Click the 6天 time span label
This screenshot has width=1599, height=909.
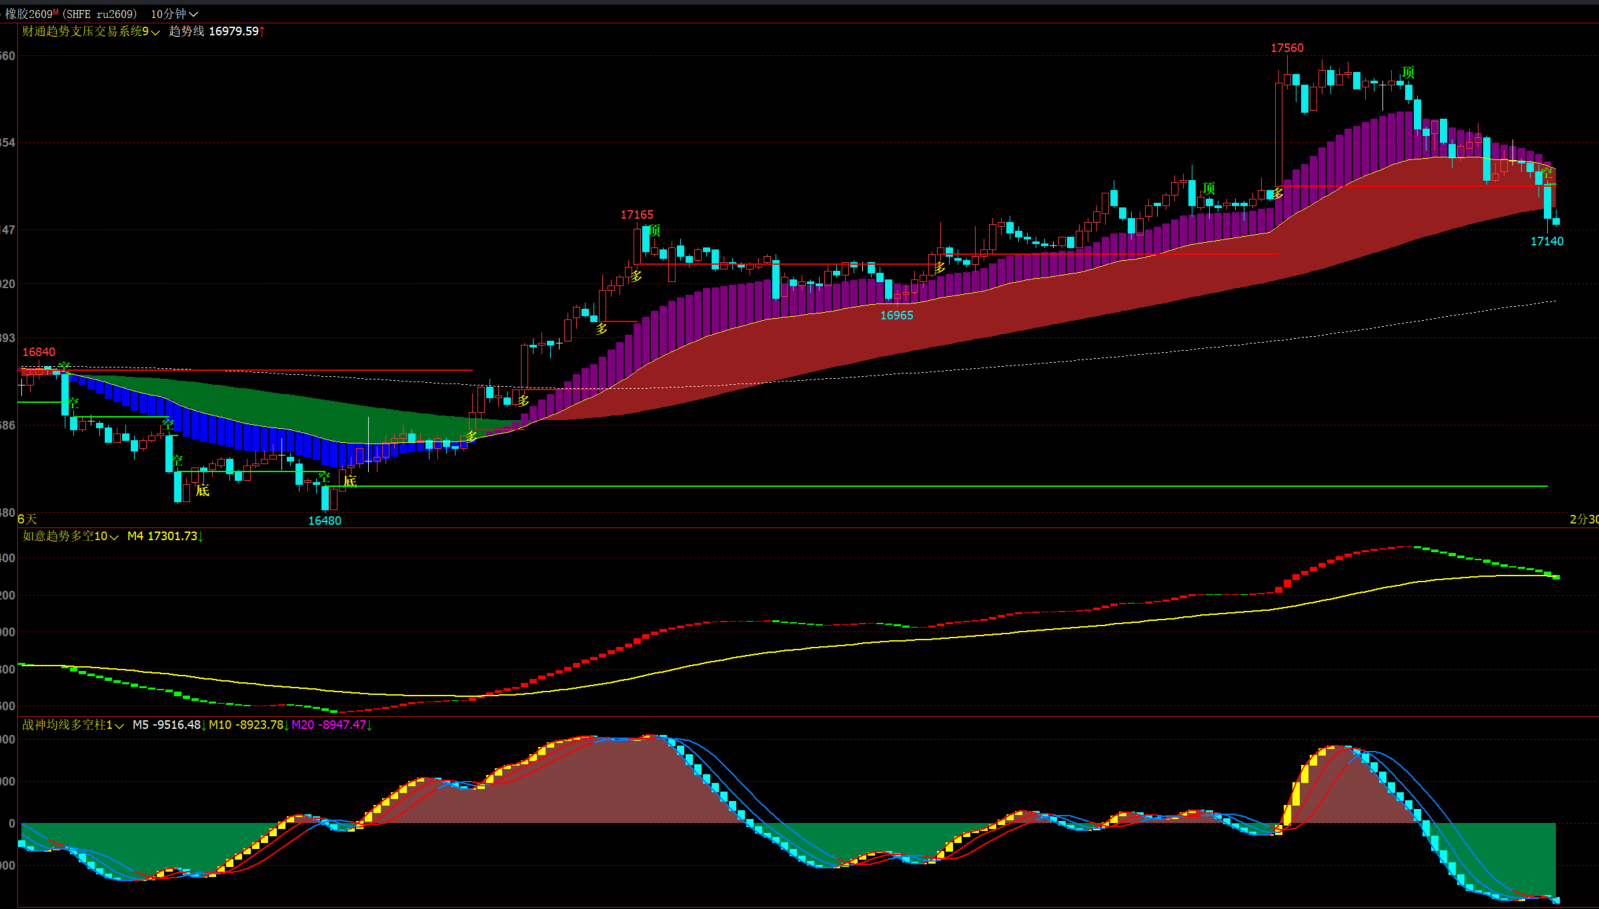[27, 519]
